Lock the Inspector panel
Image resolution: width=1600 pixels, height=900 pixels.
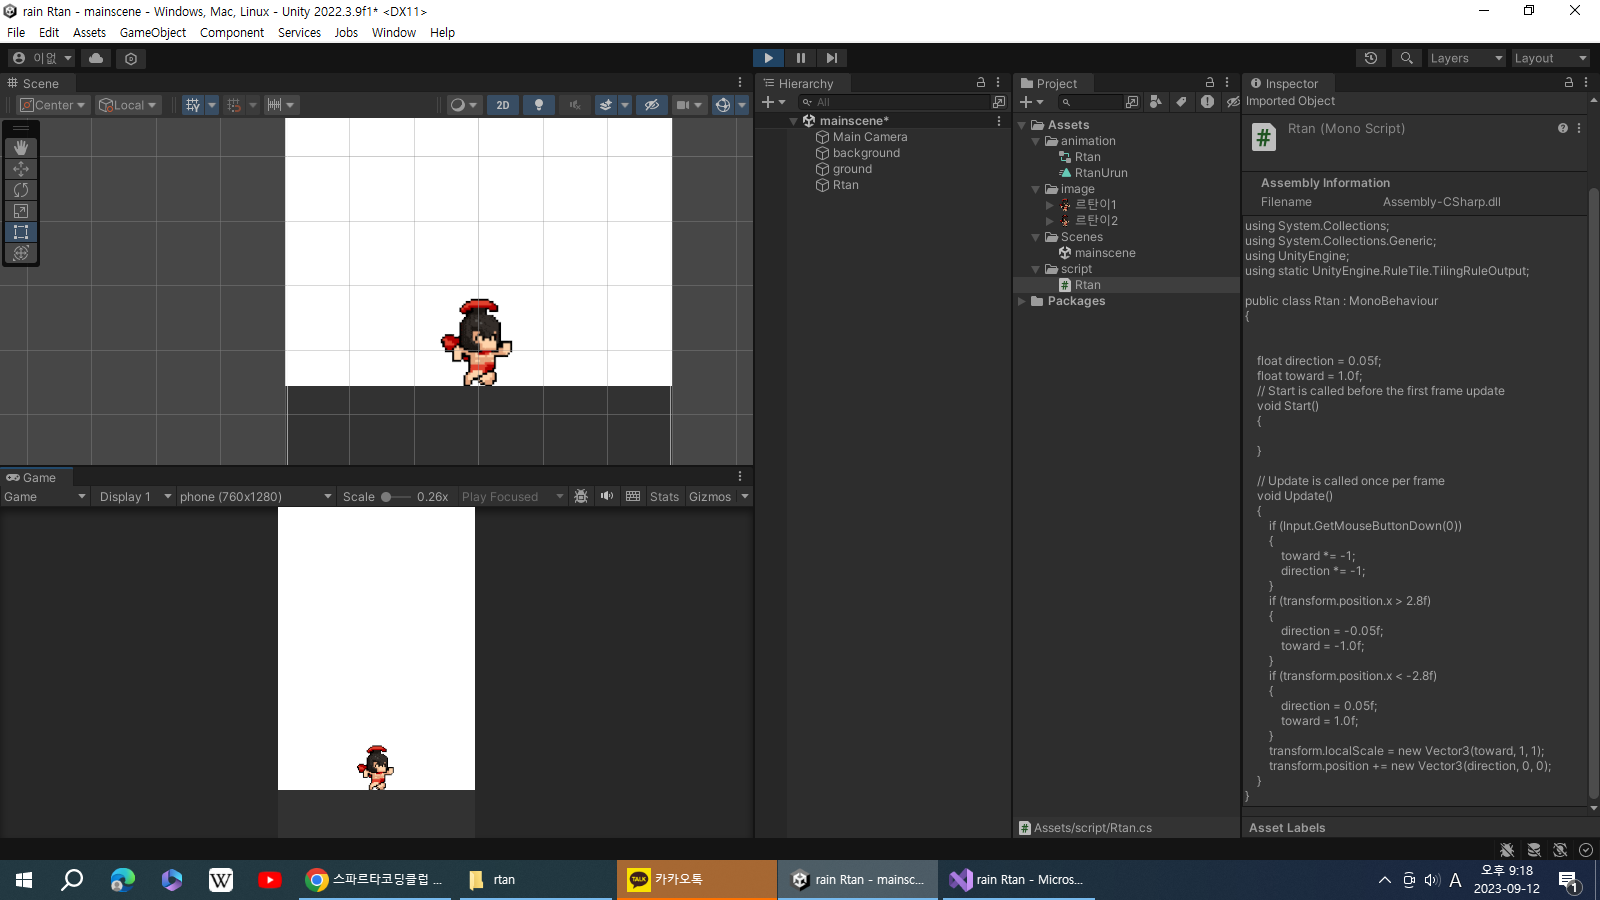[x=1569, y=83]
